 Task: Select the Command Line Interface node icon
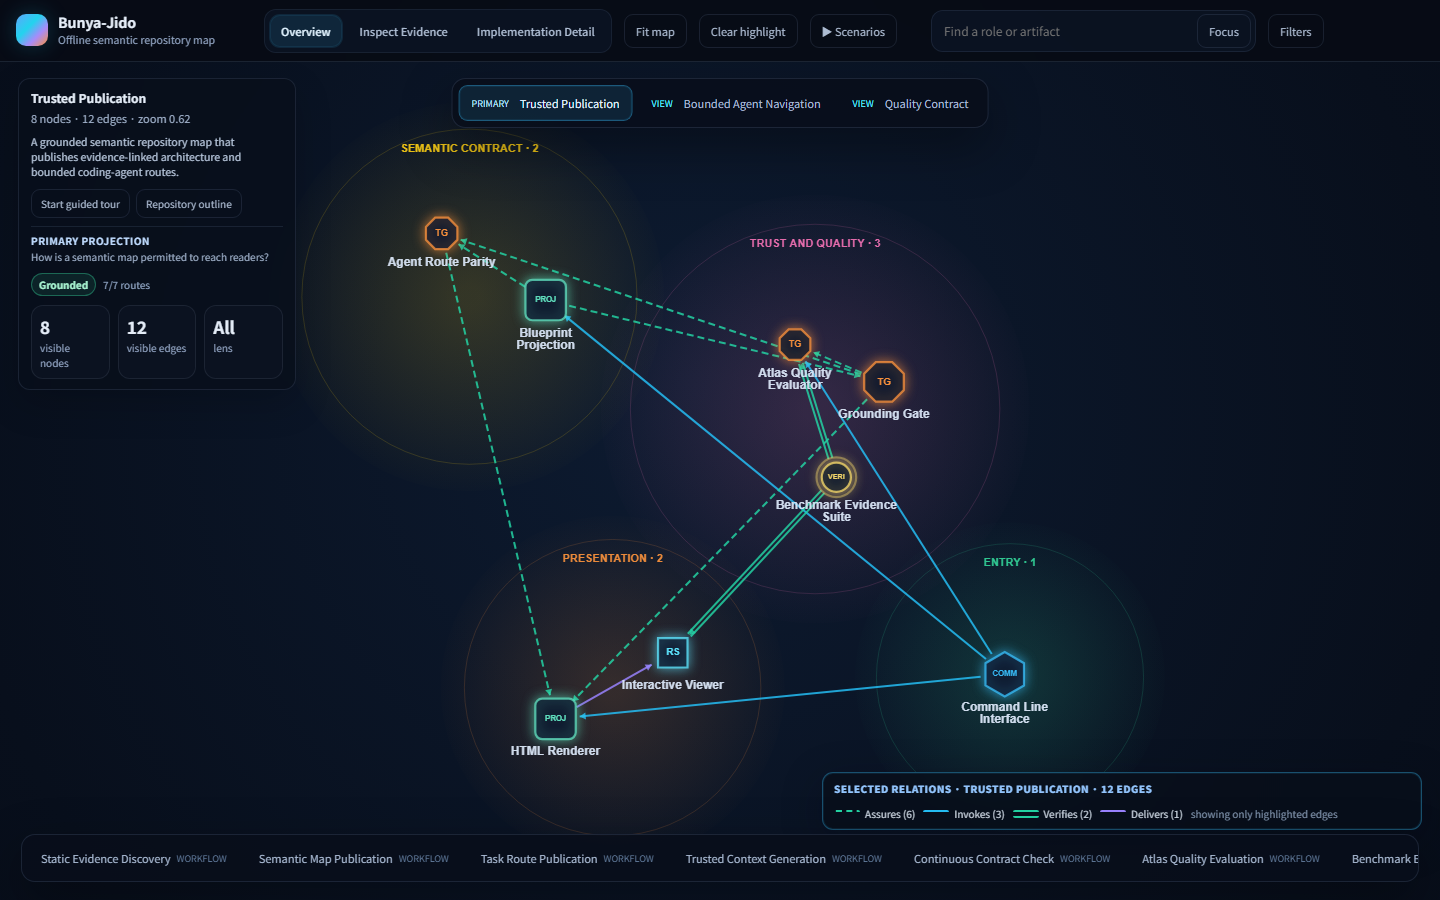tap(1004, 674)
